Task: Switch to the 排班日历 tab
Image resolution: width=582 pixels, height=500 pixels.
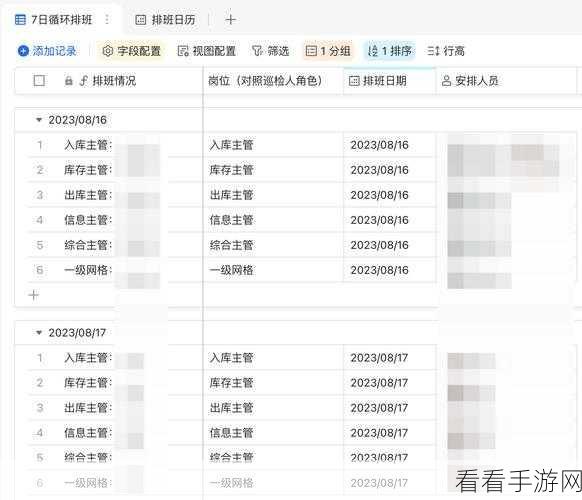Action: (x=165, y=20)
